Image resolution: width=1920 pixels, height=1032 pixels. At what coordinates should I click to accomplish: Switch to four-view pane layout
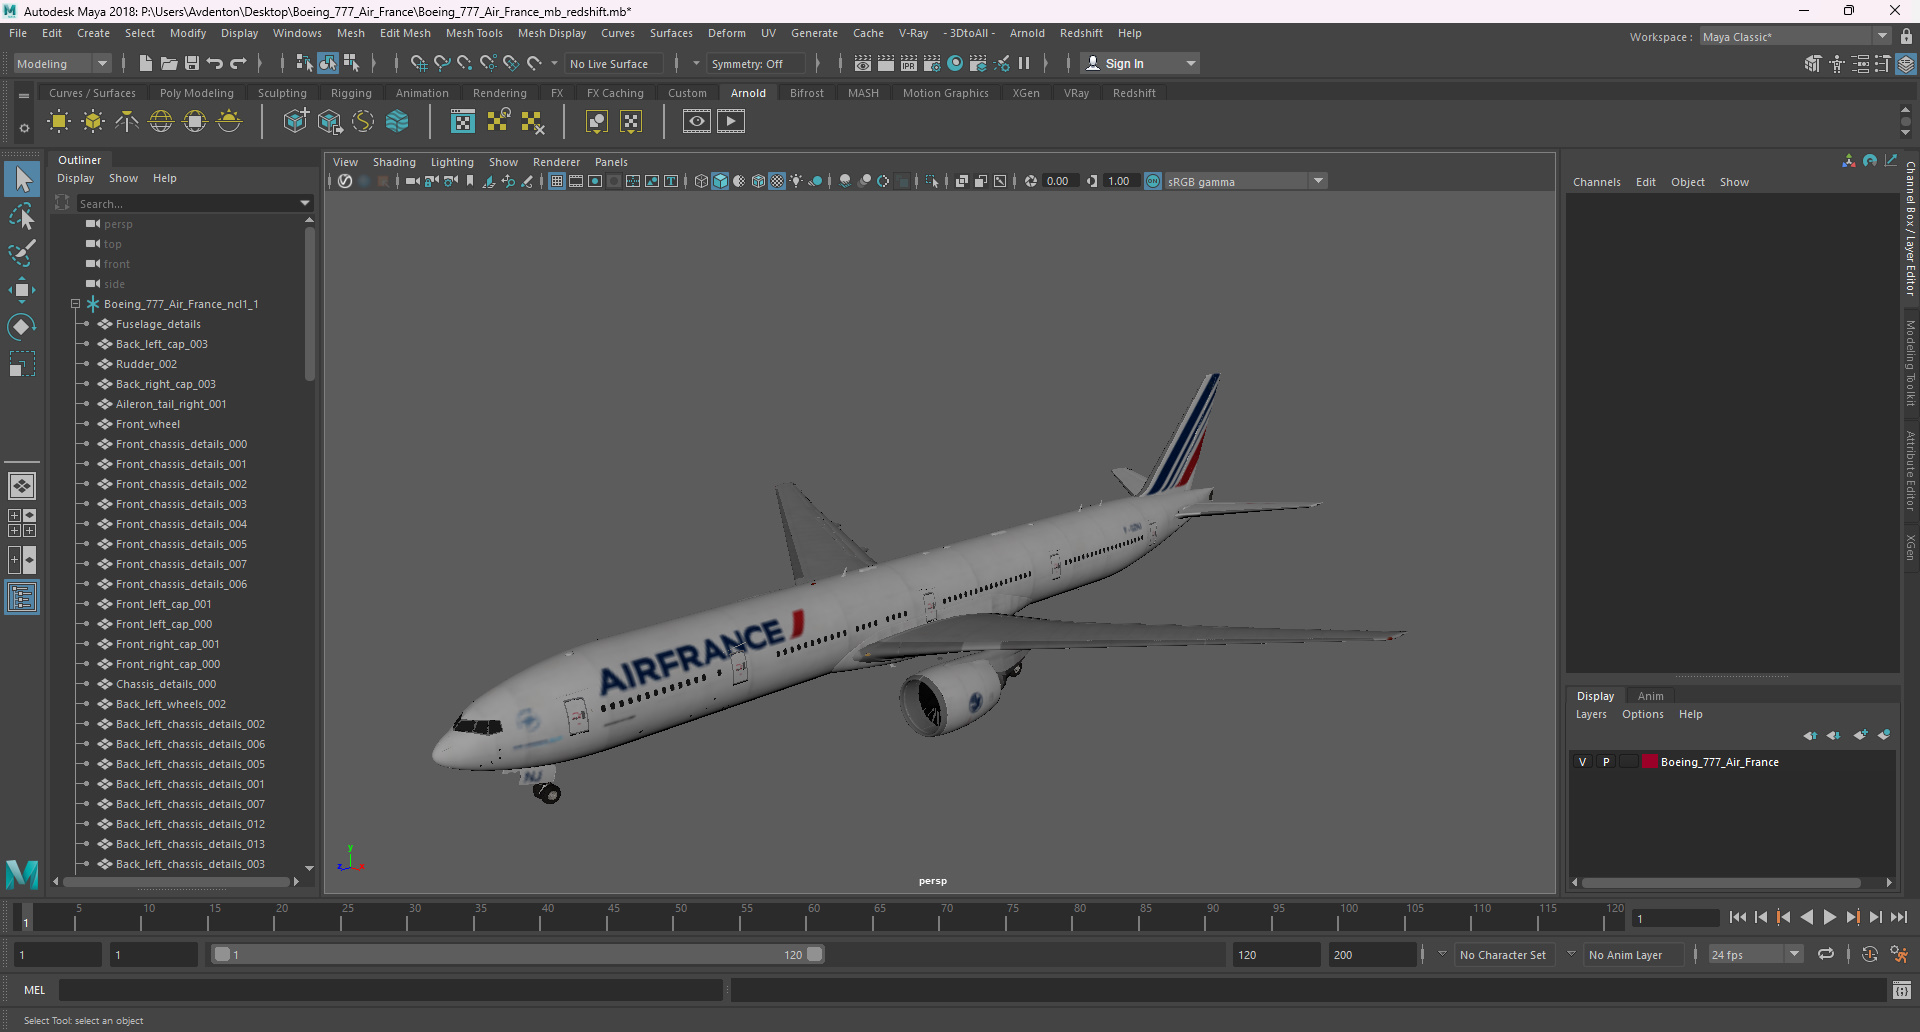22,523
